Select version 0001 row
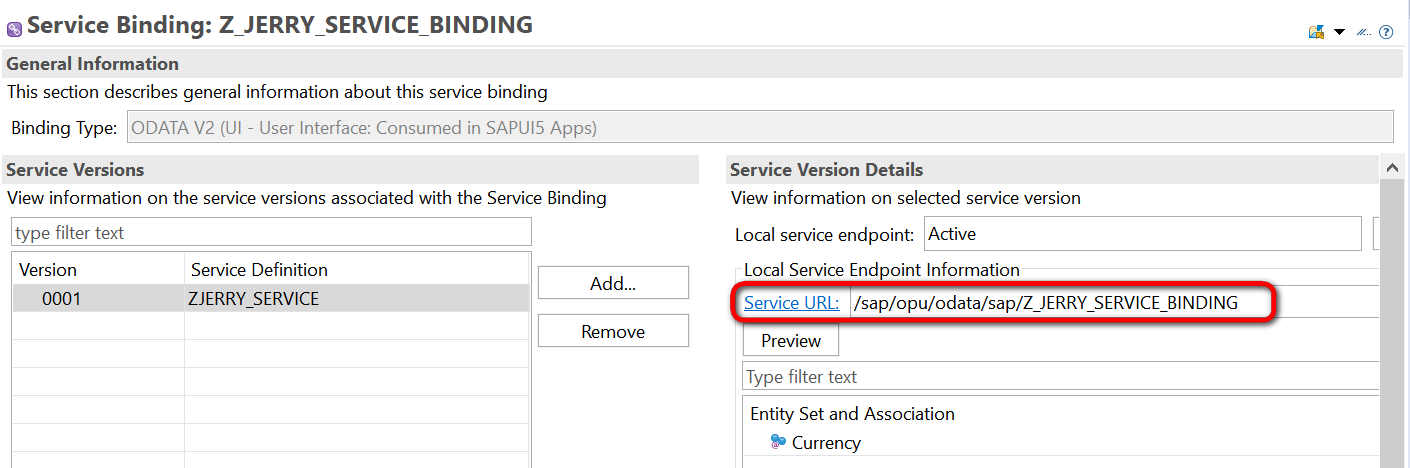1410x468 pixels. [x=62, y=299]
